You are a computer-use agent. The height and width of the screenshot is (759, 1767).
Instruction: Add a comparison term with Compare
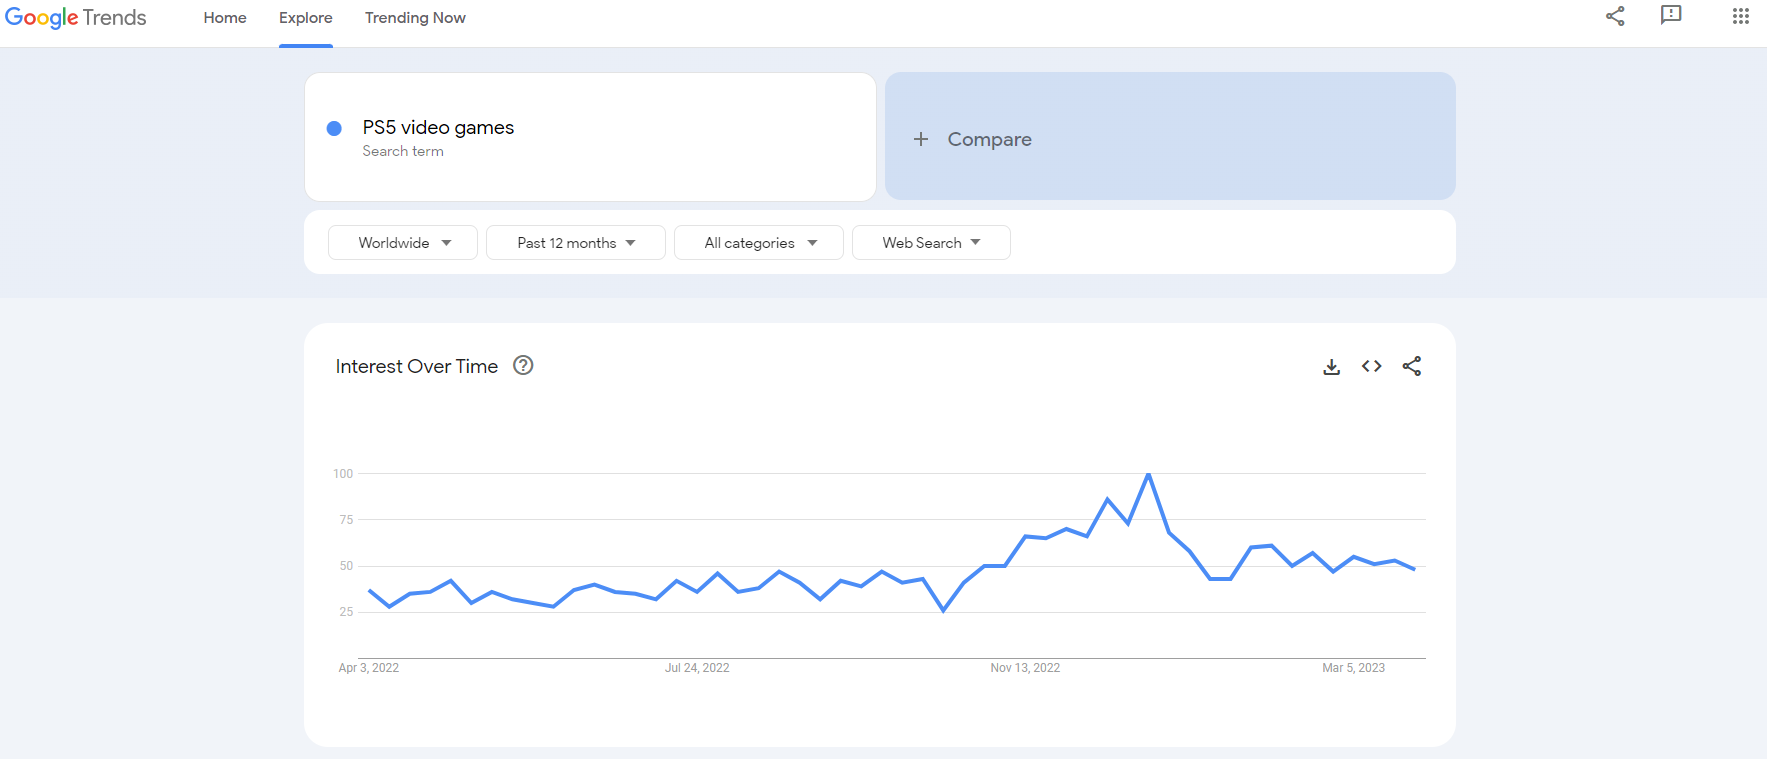point(1170,136)
